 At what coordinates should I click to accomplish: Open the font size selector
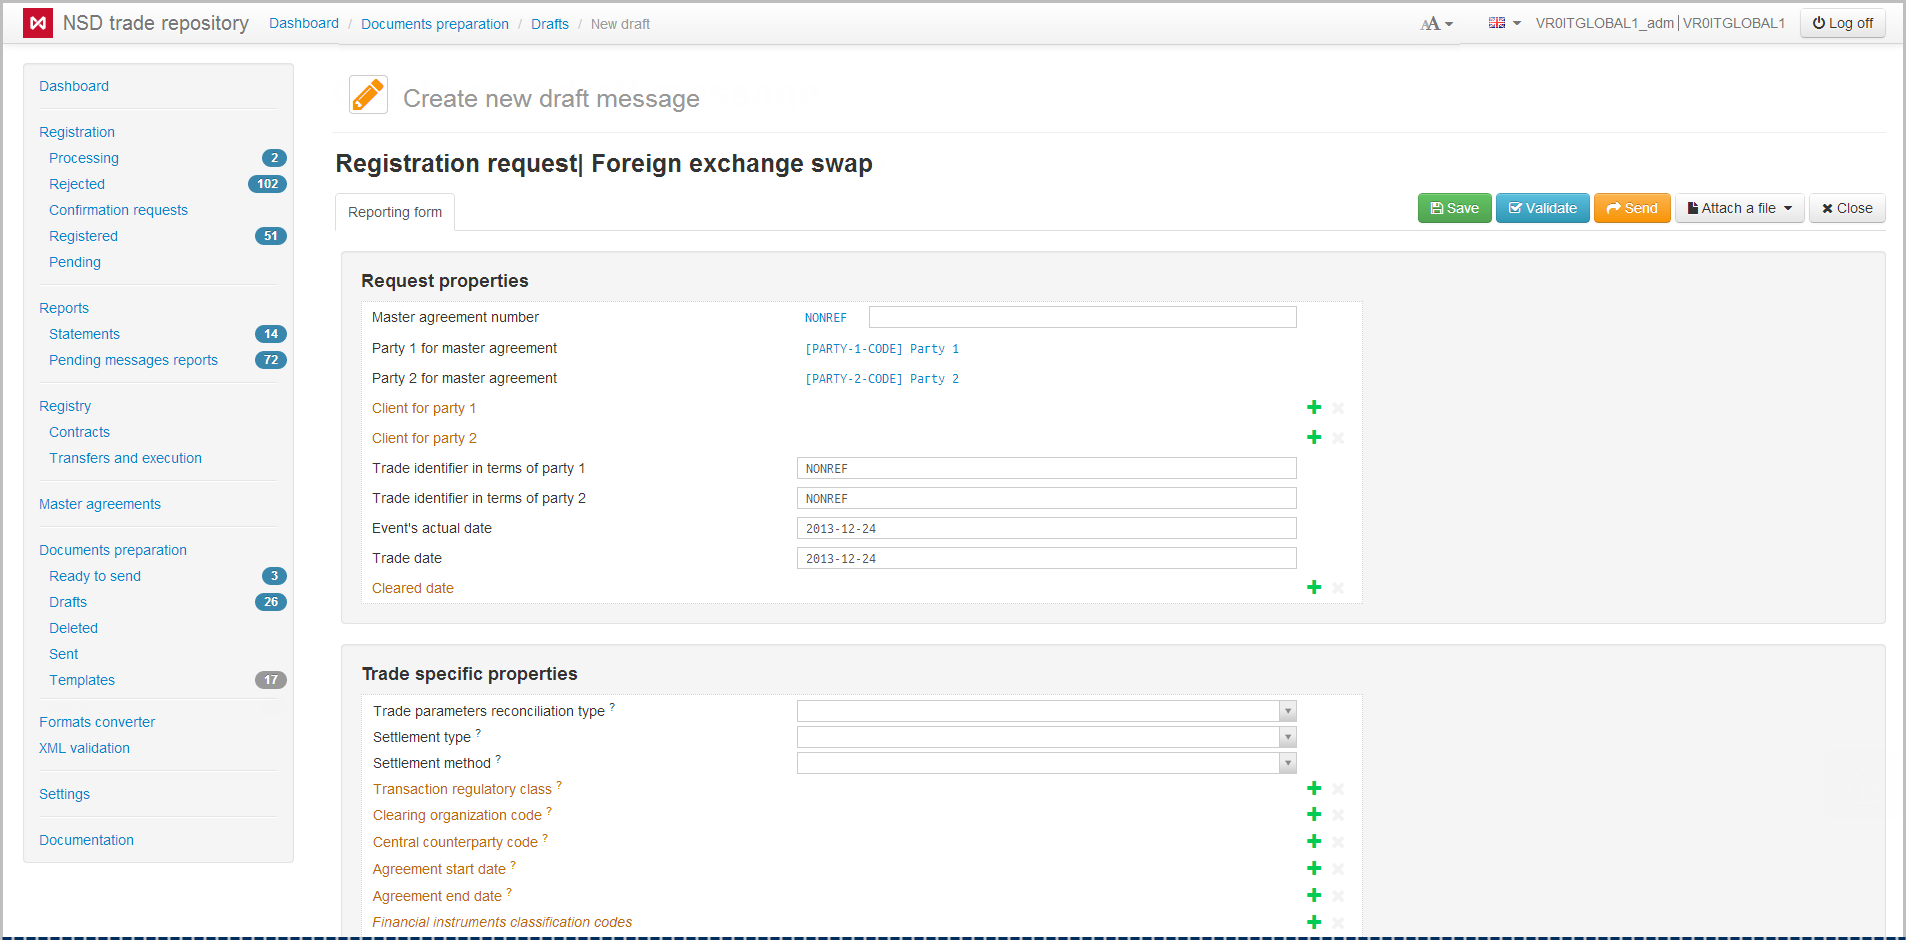(1436, 24)
